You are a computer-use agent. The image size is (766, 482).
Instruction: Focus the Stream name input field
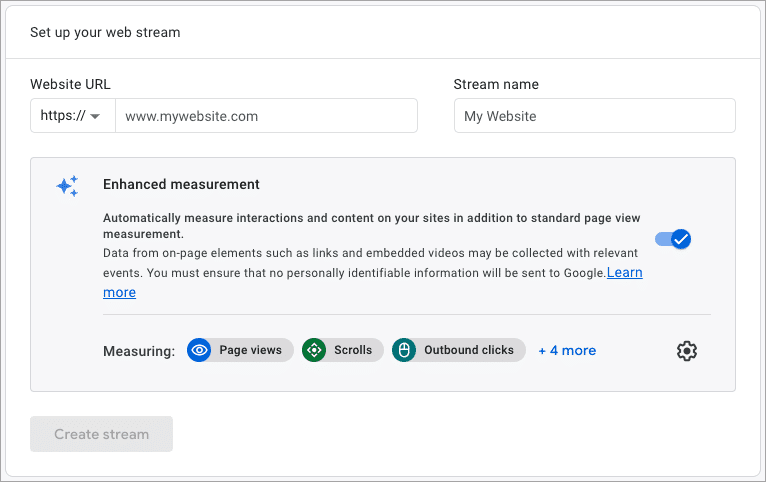pyautogui.click(x=595, y=116)
